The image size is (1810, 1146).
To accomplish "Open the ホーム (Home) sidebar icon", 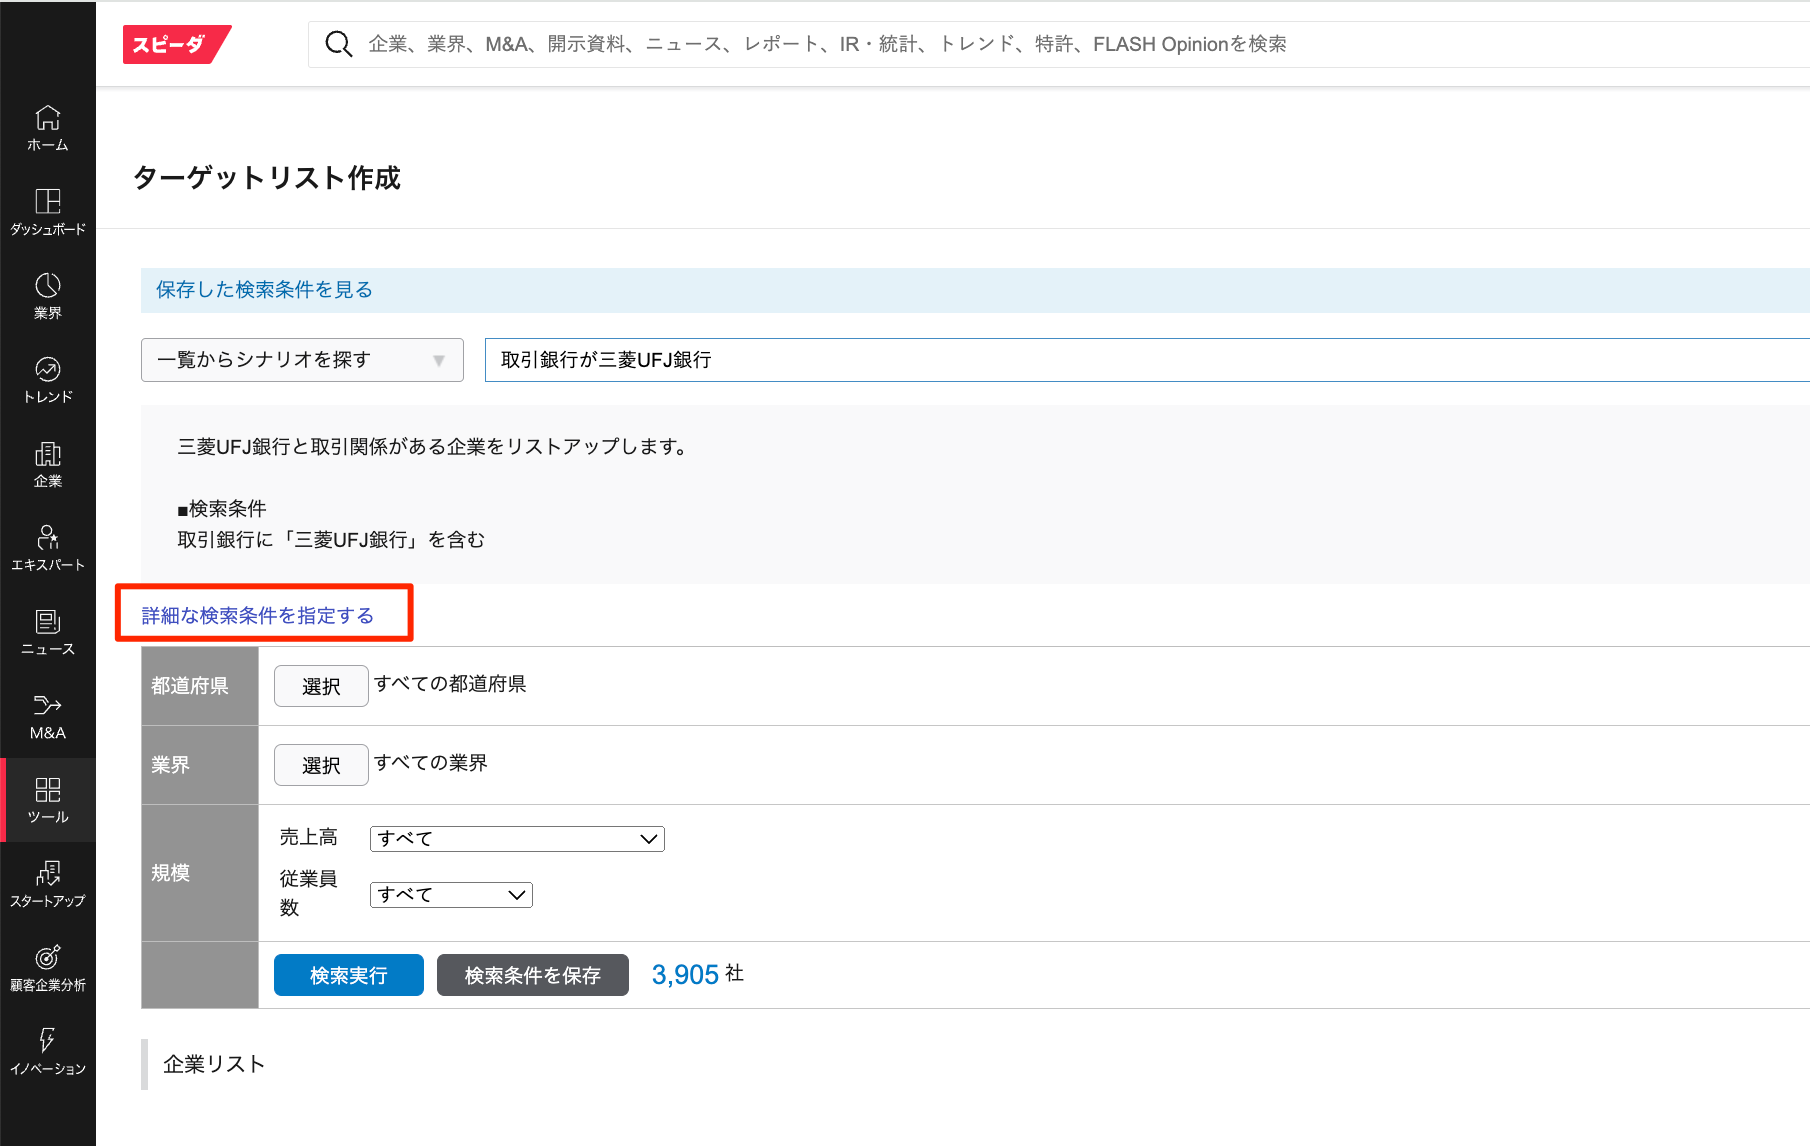I will (48, 128).
